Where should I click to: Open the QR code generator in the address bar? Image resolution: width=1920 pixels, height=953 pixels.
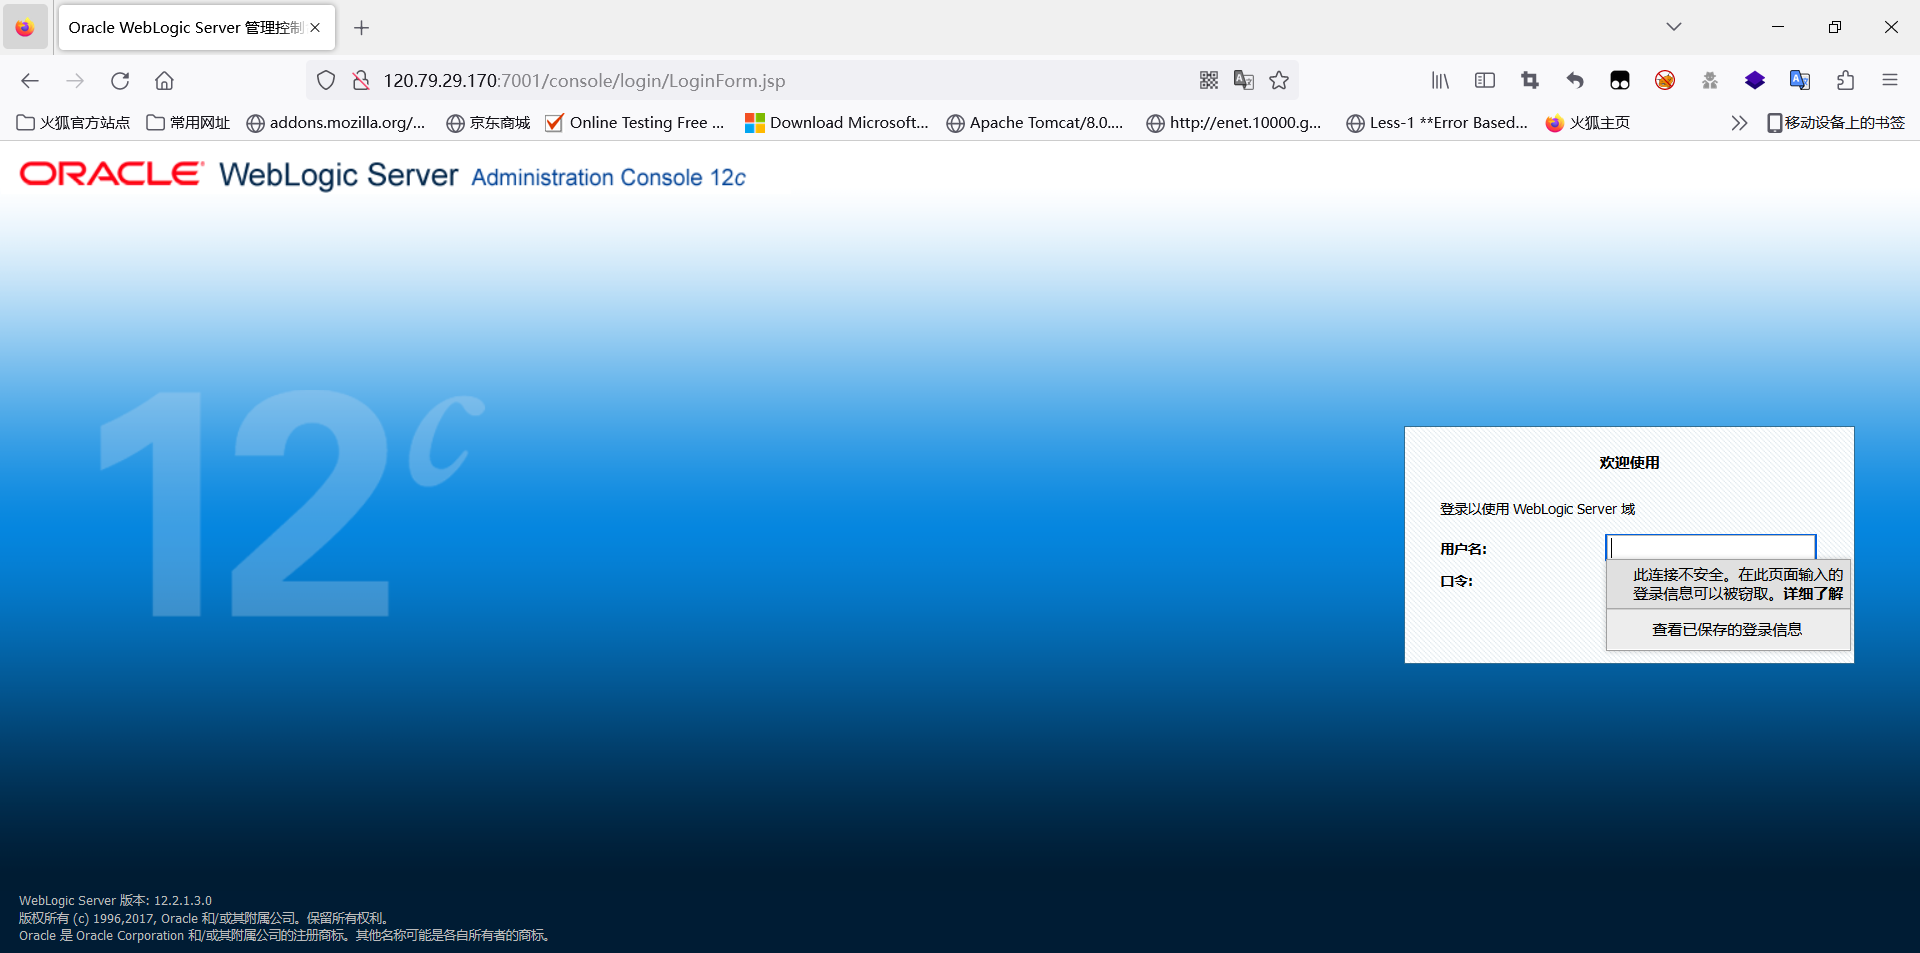tap(1208, 80)
